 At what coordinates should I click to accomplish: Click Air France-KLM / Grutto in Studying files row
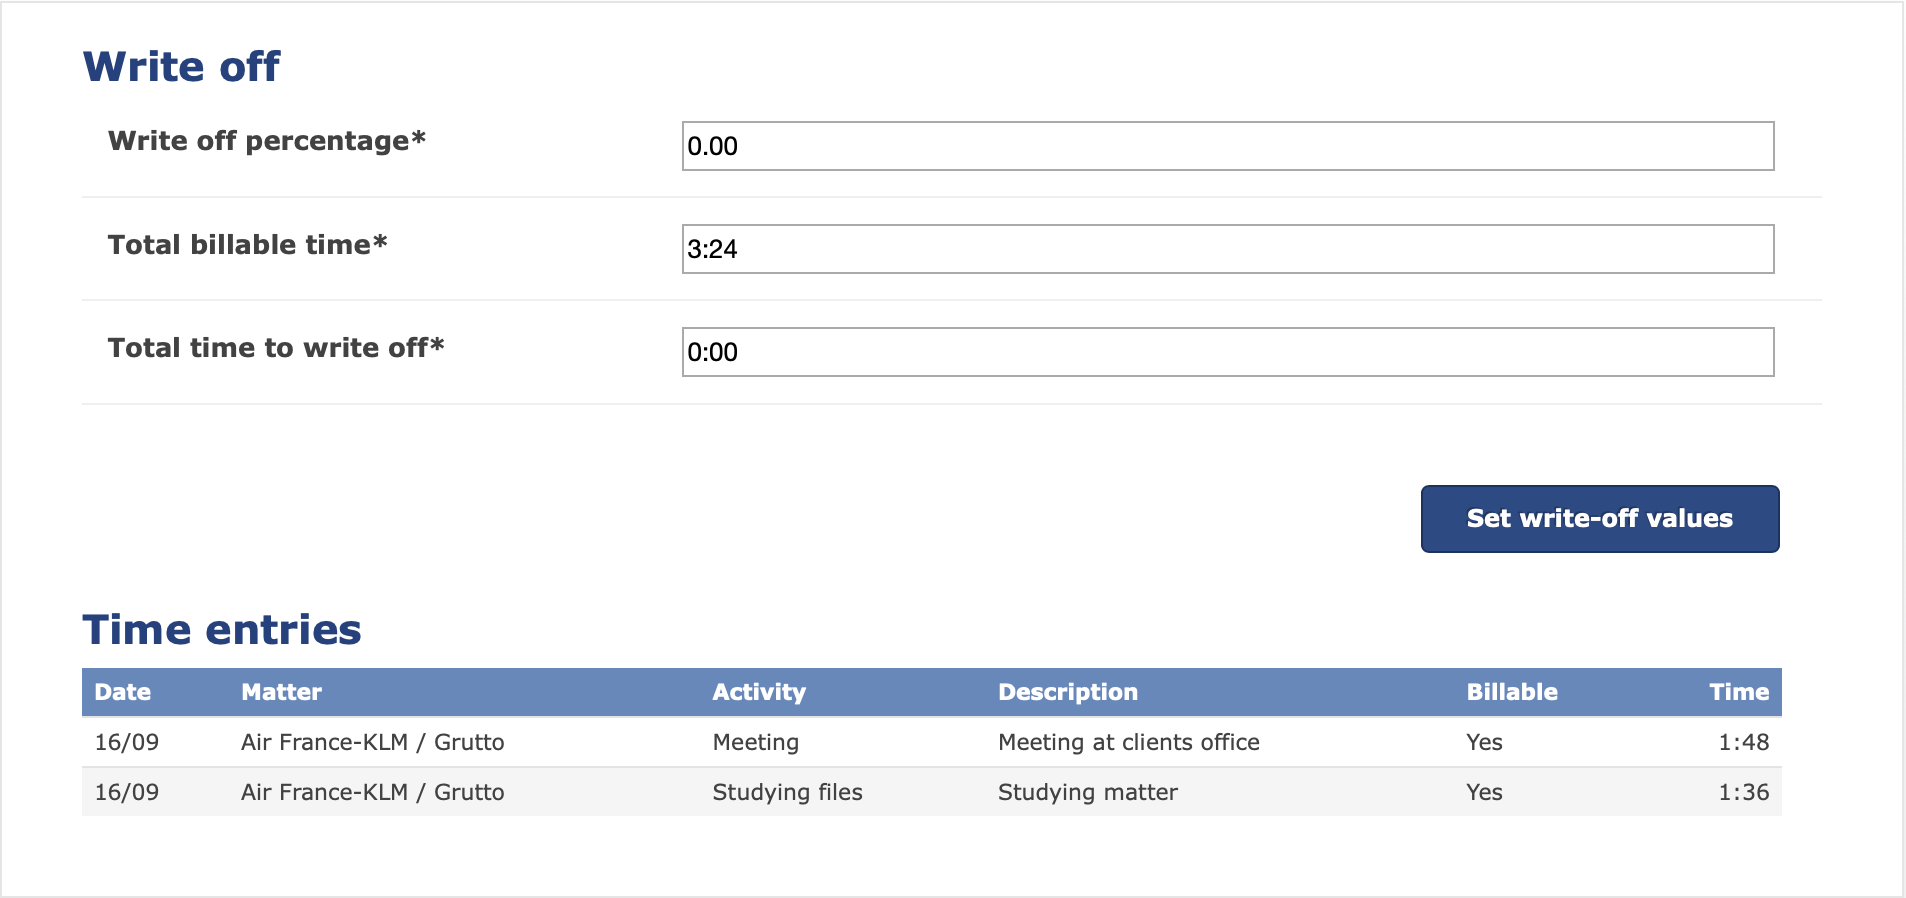coord(373,792)
